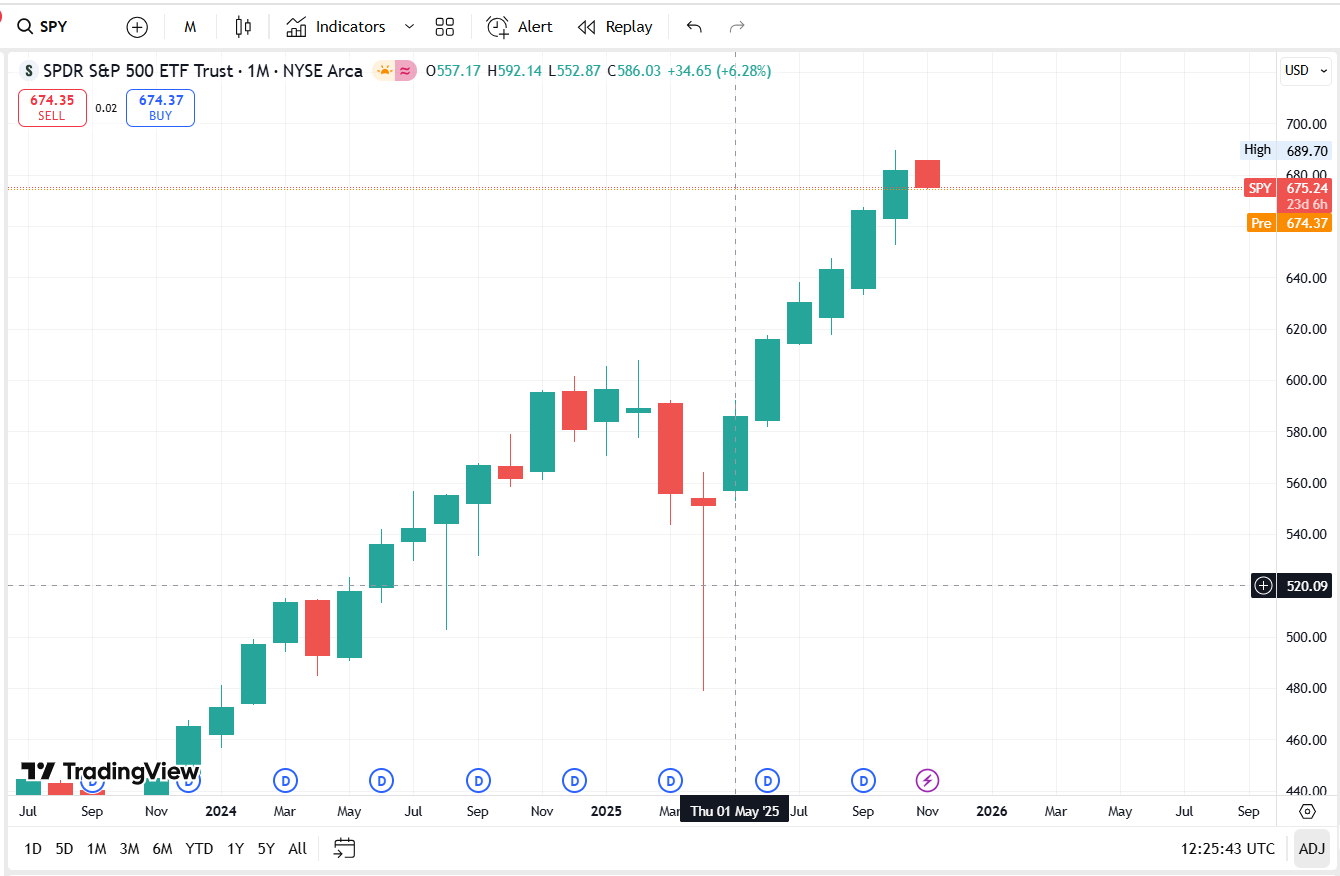
Task: Open timezone menu at 12:25:43 UTC
Action: point(1228,849)
